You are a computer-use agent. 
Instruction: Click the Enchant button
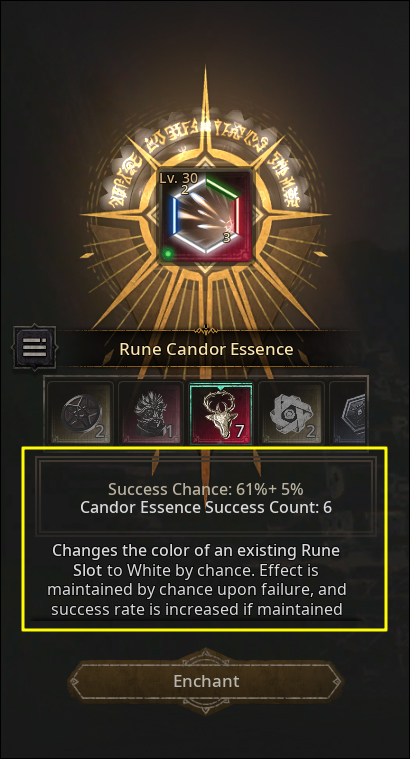[x=205, y=681]
